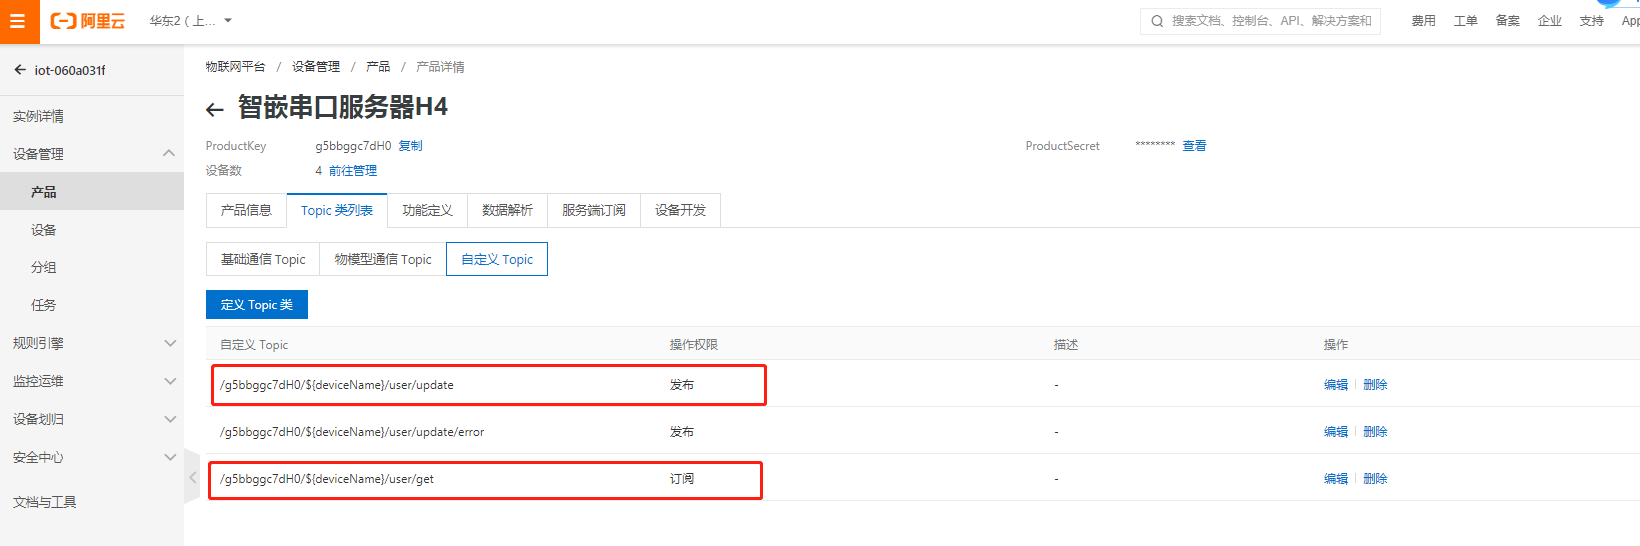
Task: Open the orange hamburger menu
Action: [x=18, y=21]
